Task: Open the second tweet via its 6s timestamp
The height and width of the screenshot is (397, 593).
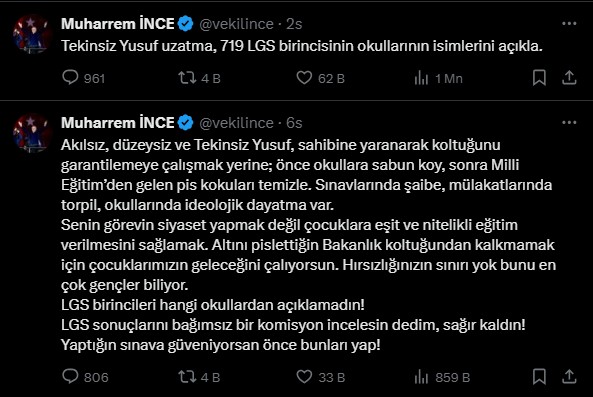Action: (294, 123)
